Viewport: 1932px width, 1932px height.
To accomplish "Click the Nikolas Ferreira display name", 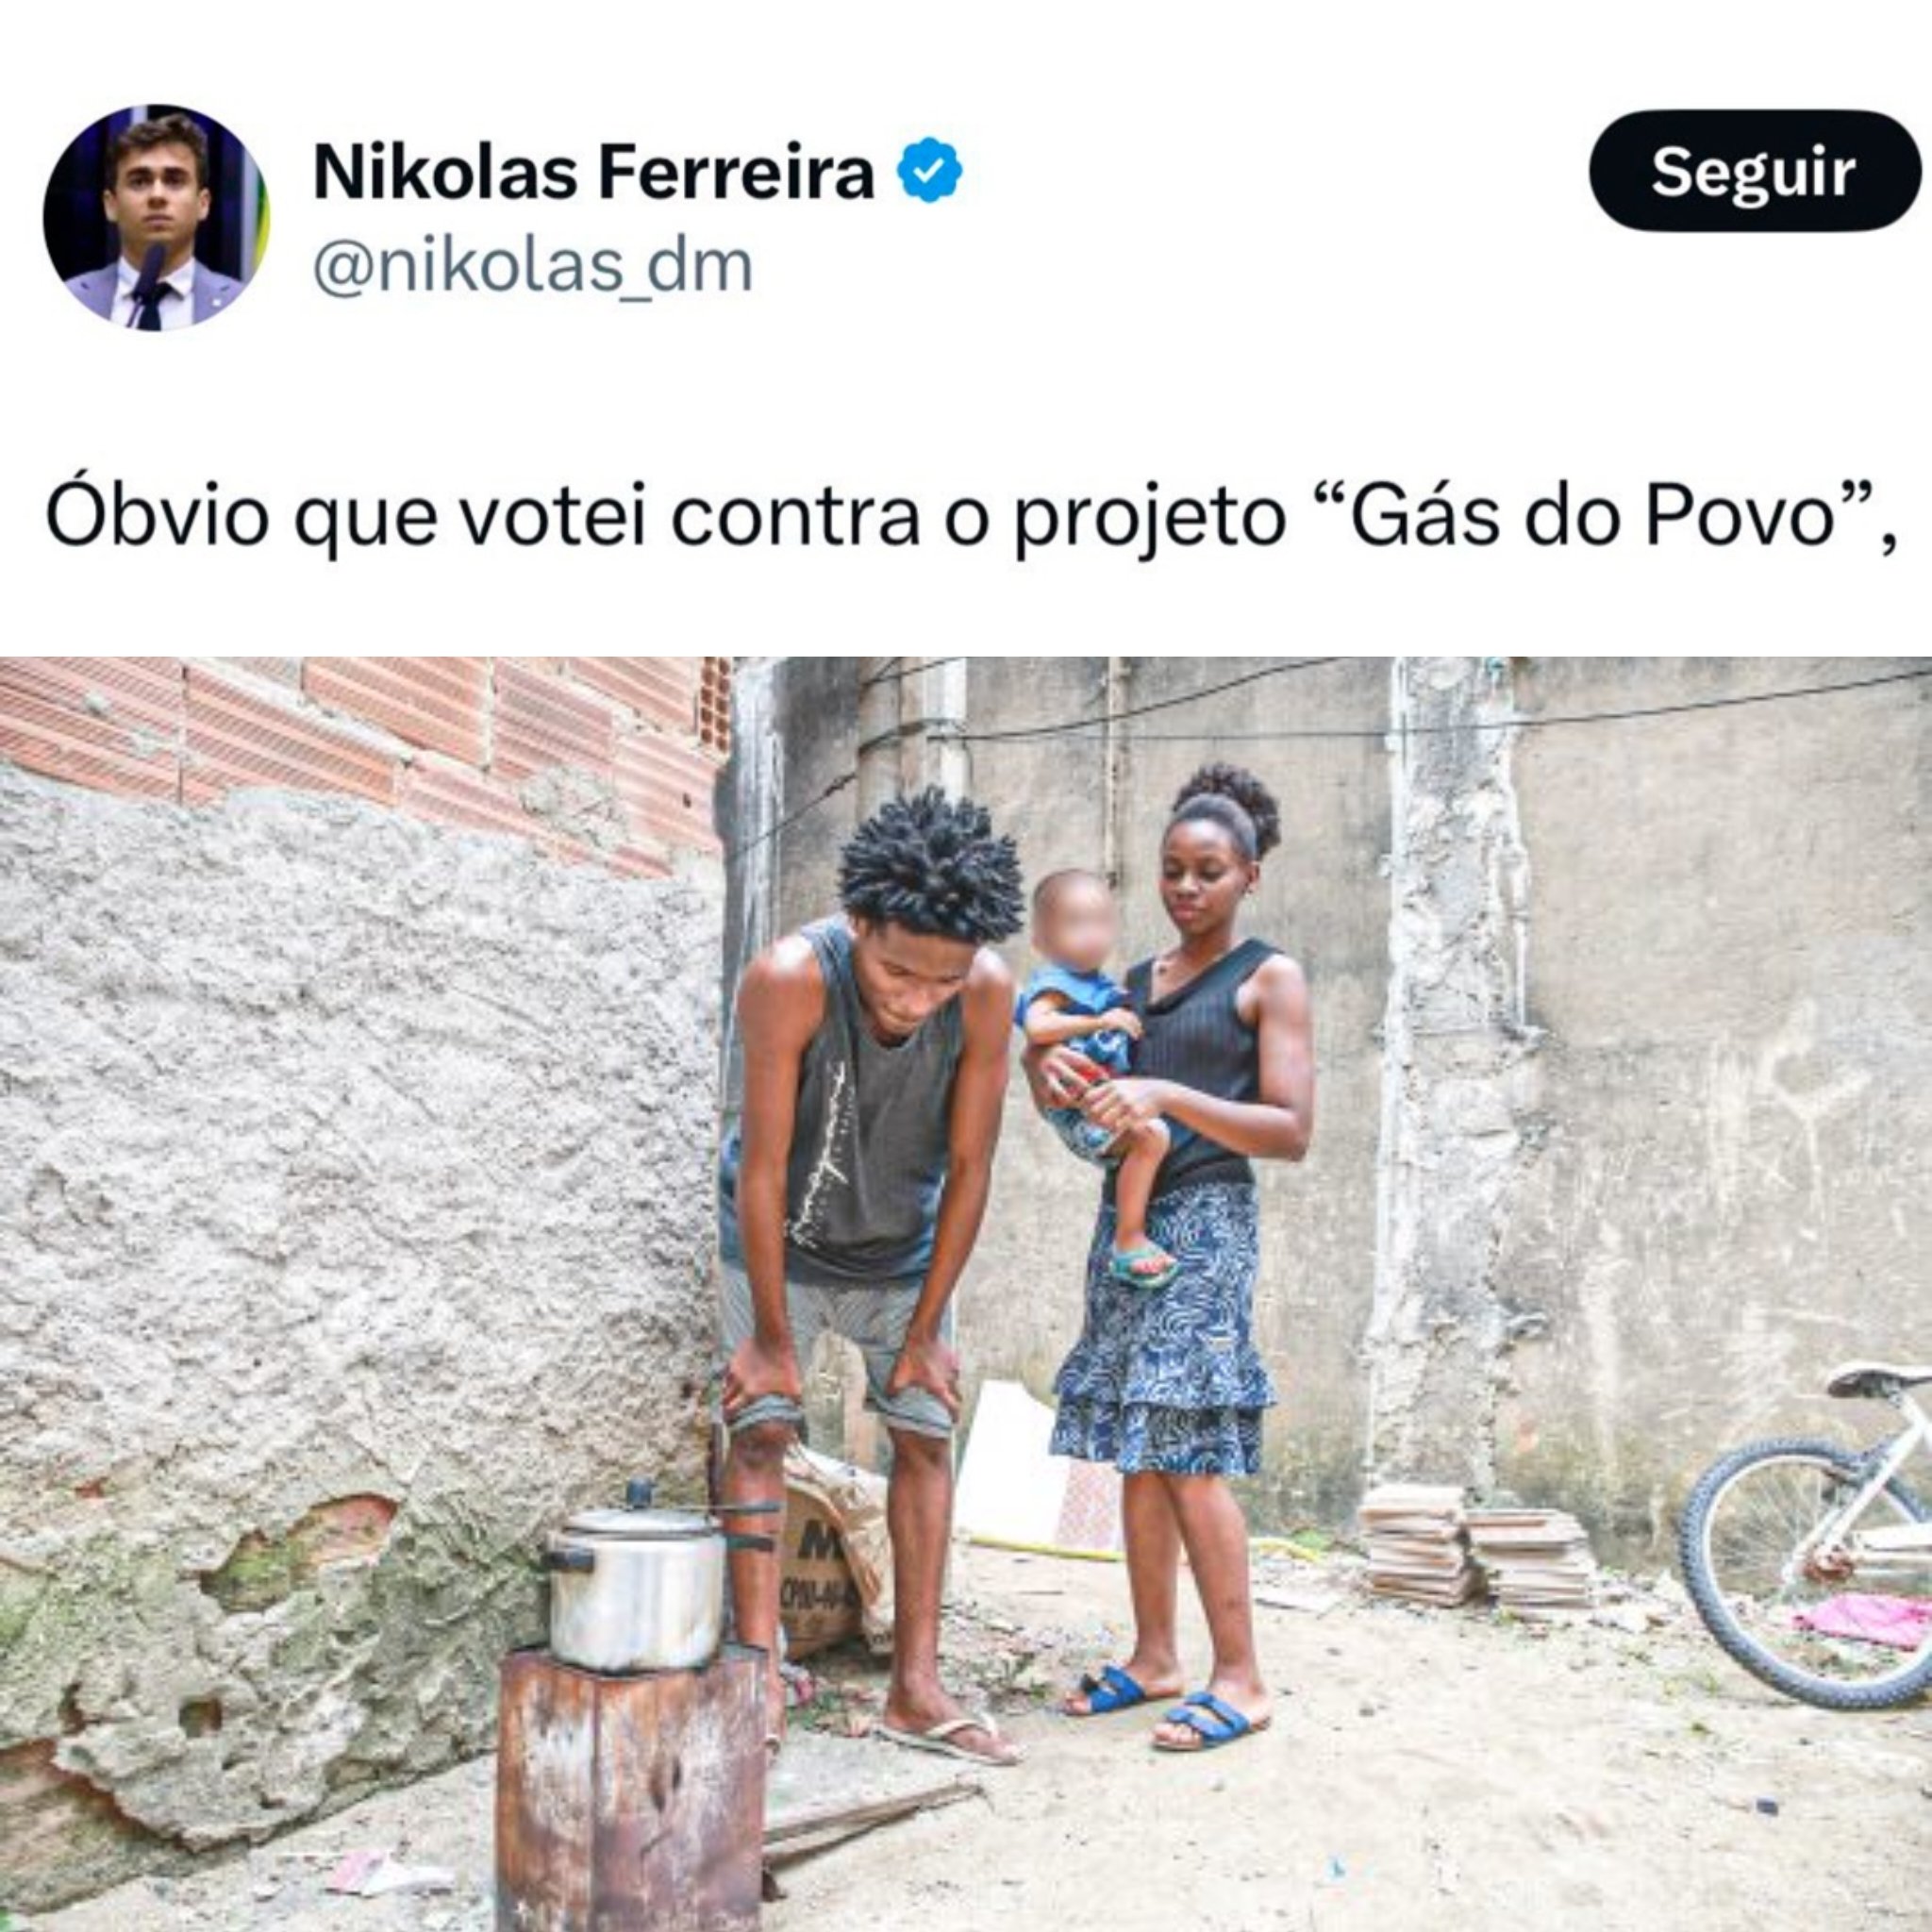I will [594, 172].
